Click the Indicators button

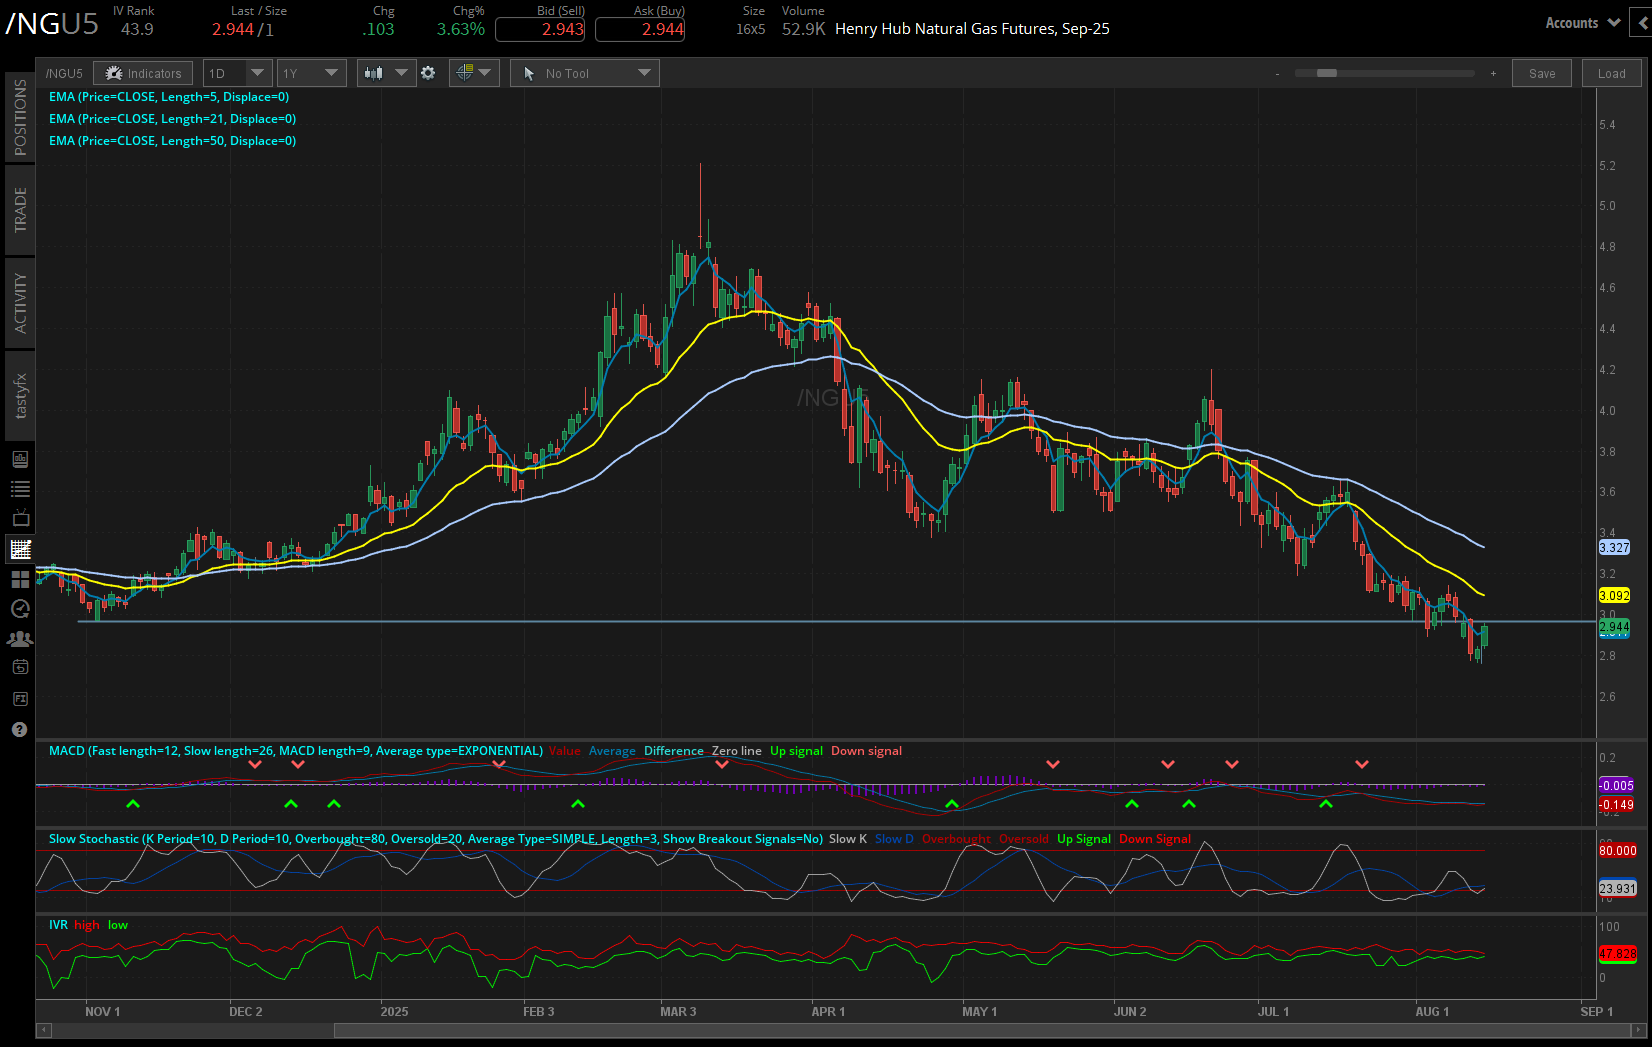coord(143,72)
